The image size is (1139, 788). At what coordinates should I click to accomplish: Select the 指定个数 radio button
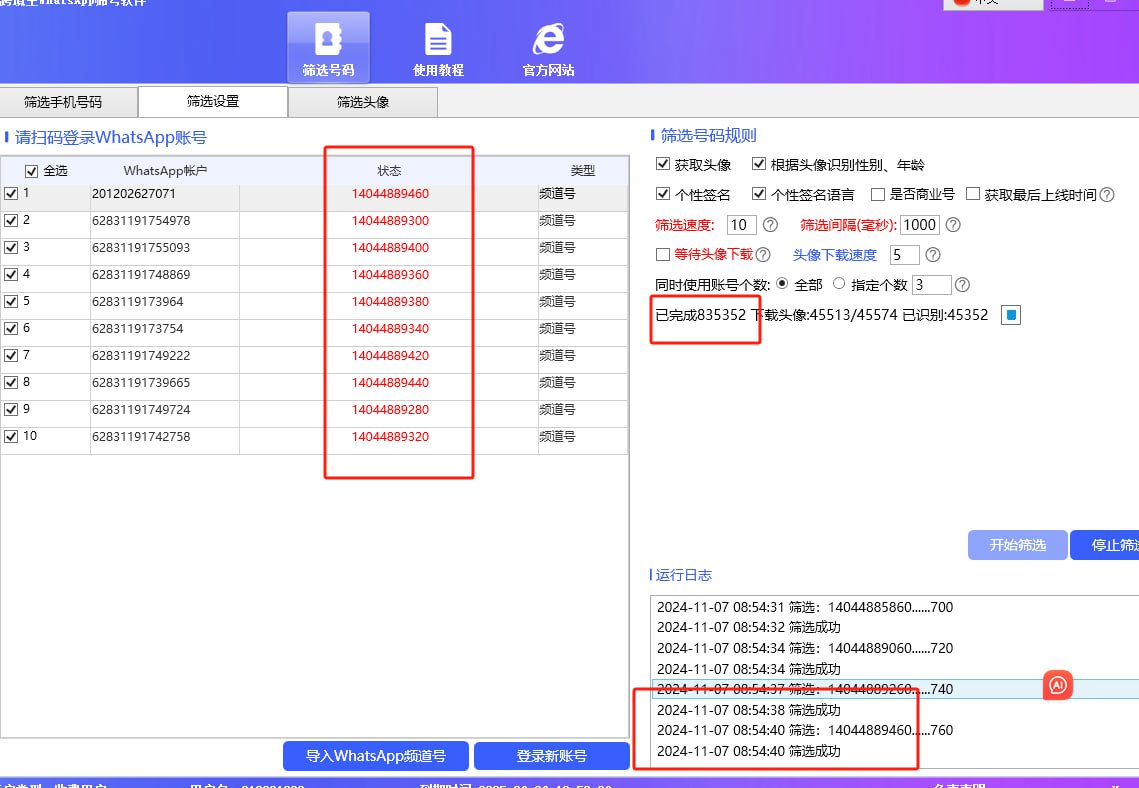[839, 285]
